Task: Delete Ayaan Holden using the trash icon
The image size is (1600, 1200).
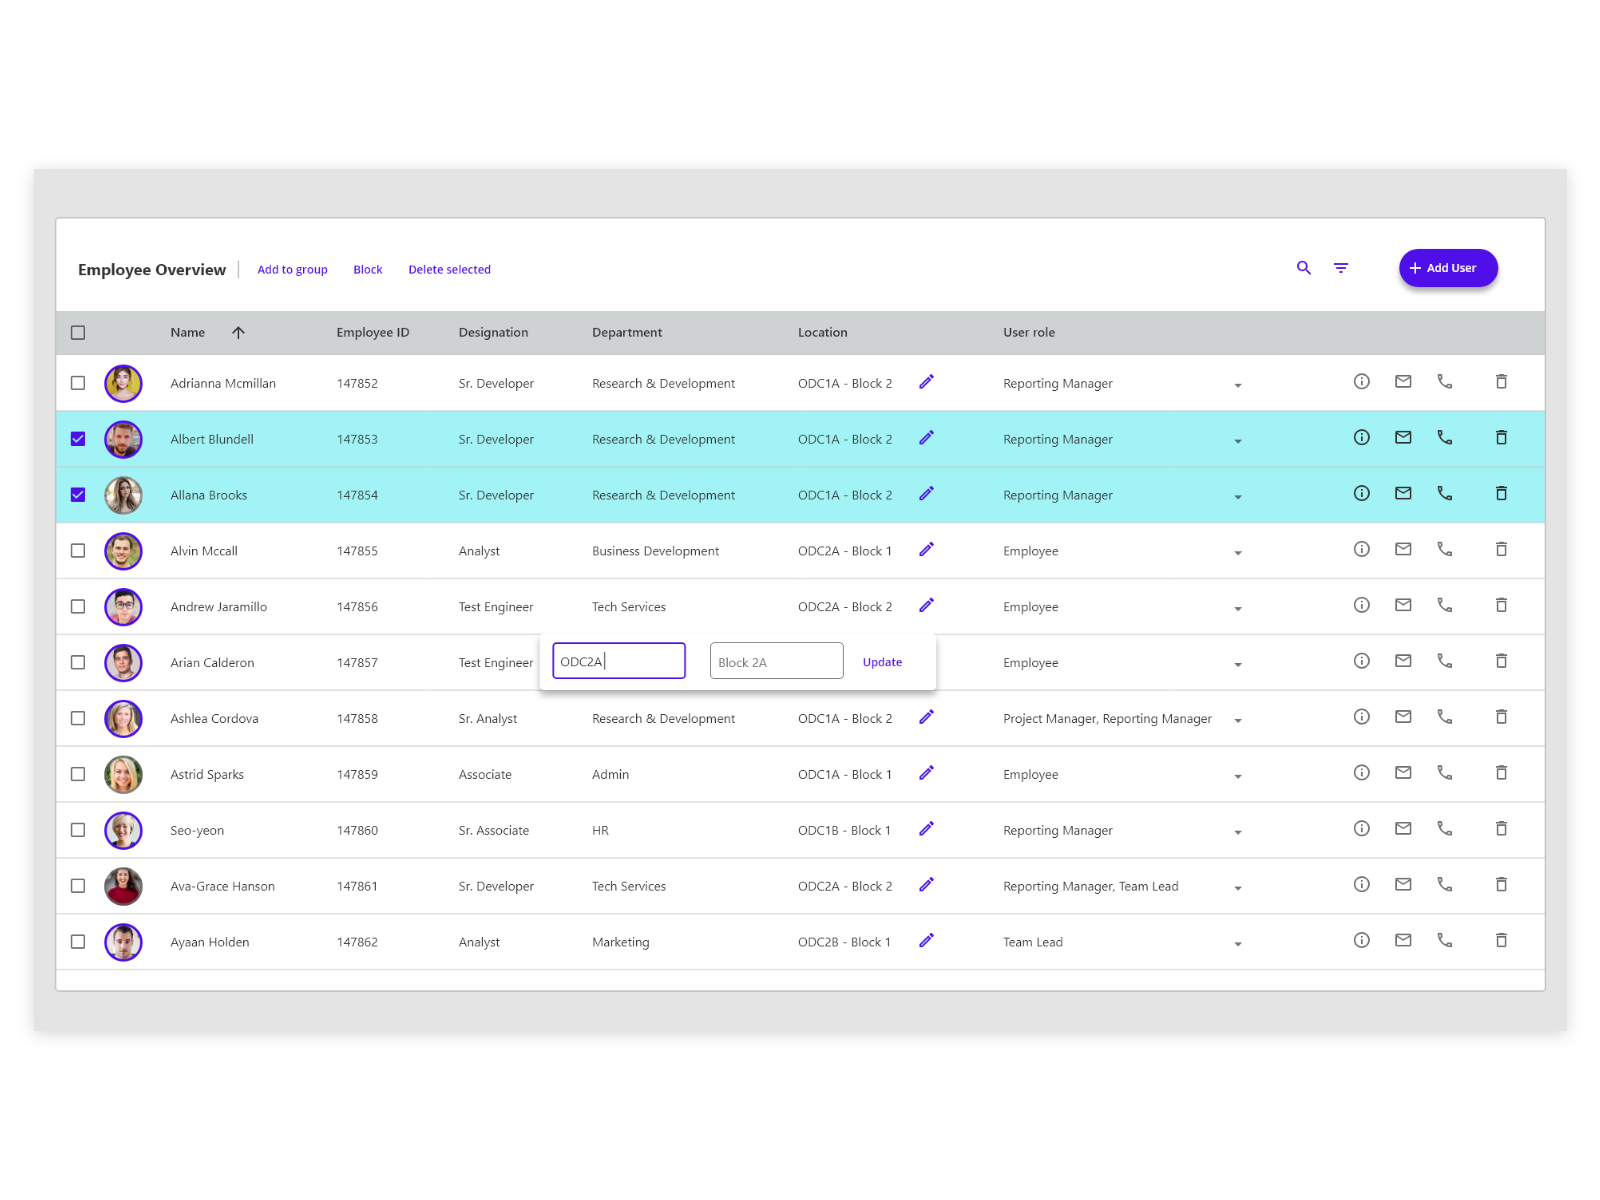Action: 1501,940
